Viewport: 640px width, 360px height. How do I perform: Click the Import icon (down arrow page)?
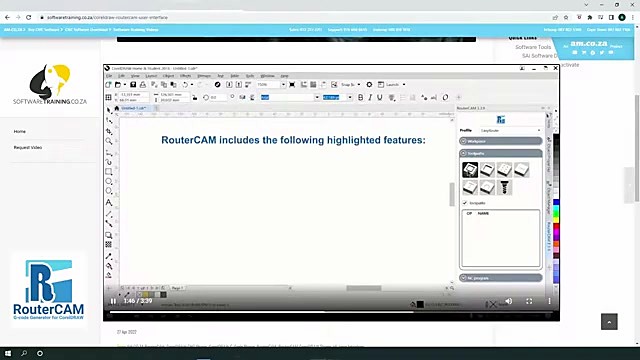[x=229, y=84]
